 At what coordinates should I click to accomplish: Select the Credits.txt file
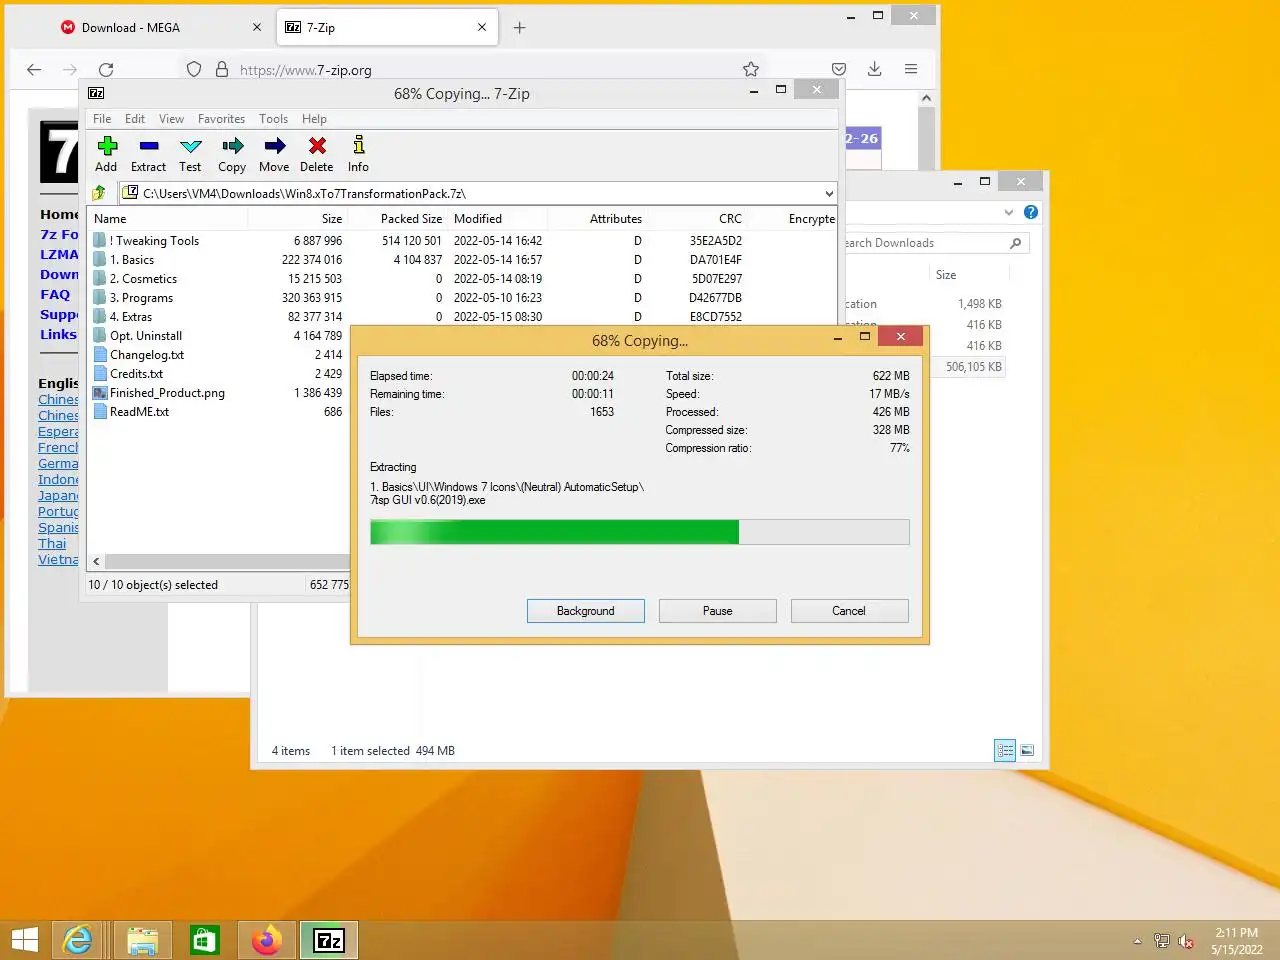click(136, 374)
